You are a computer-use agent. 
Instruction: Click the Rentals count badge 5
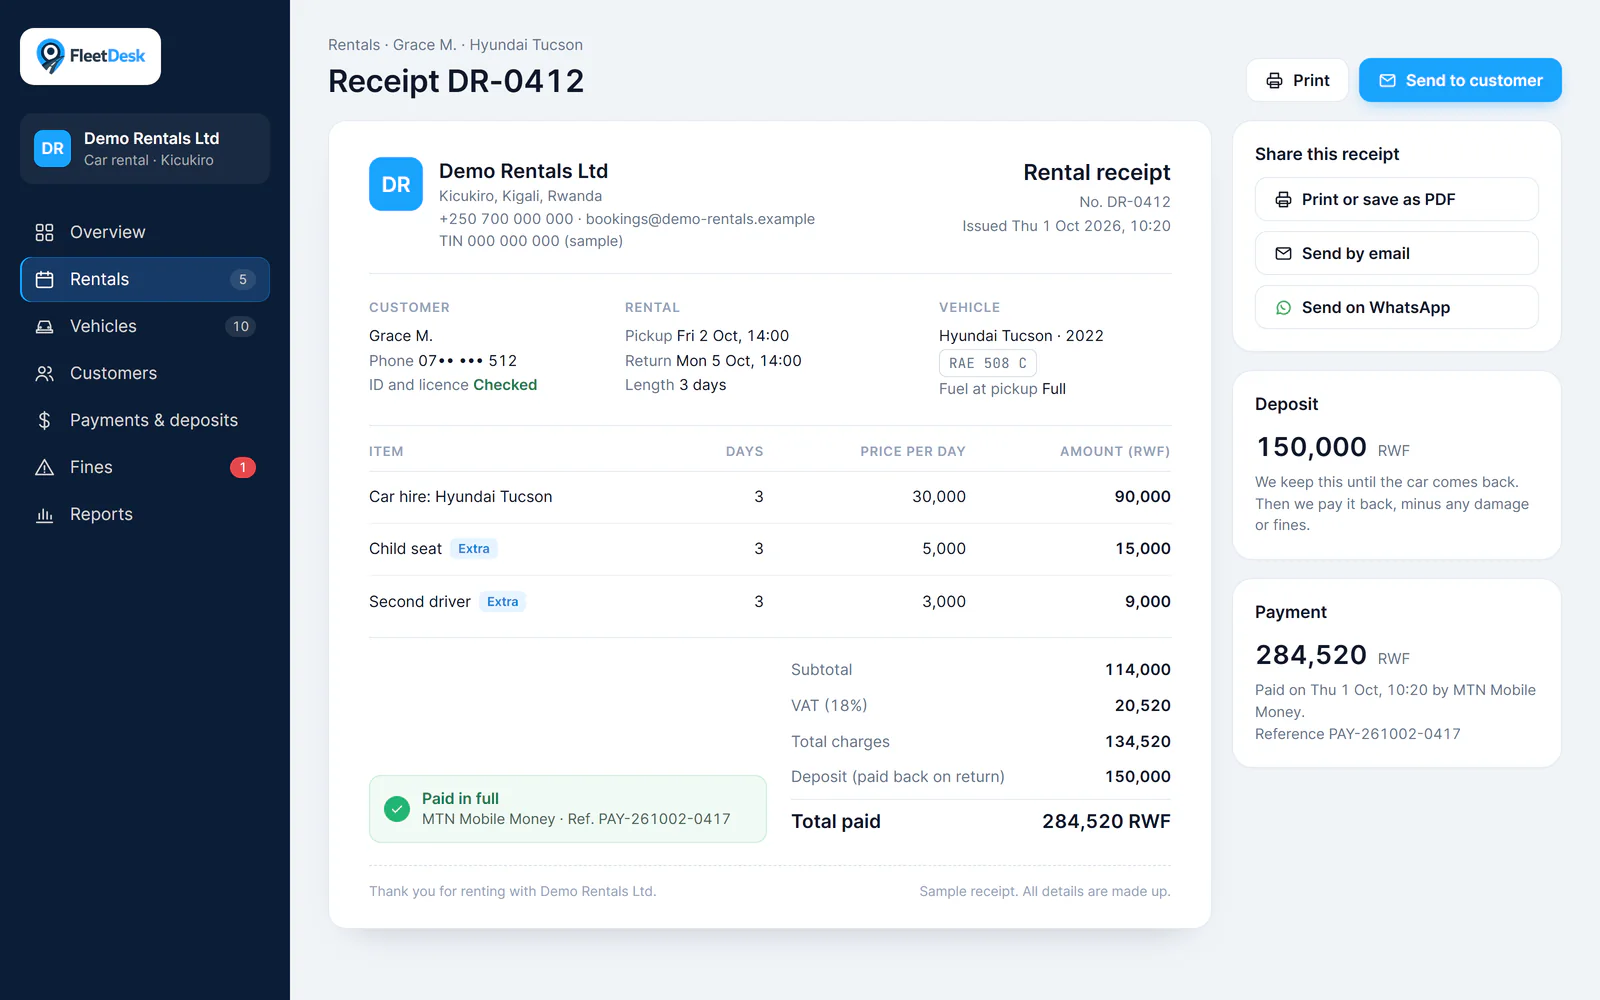click(243, 279)
